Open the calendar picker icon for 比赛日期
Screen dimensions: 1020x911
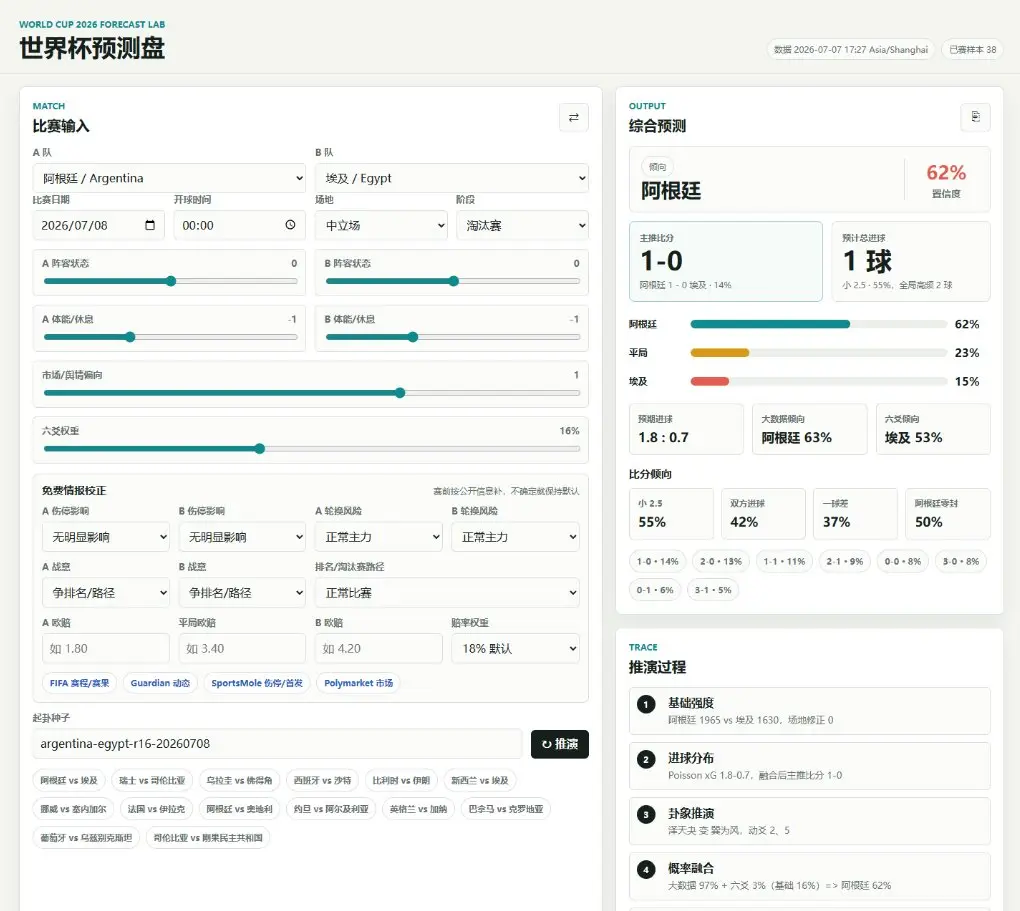click(x=150, y=225)
